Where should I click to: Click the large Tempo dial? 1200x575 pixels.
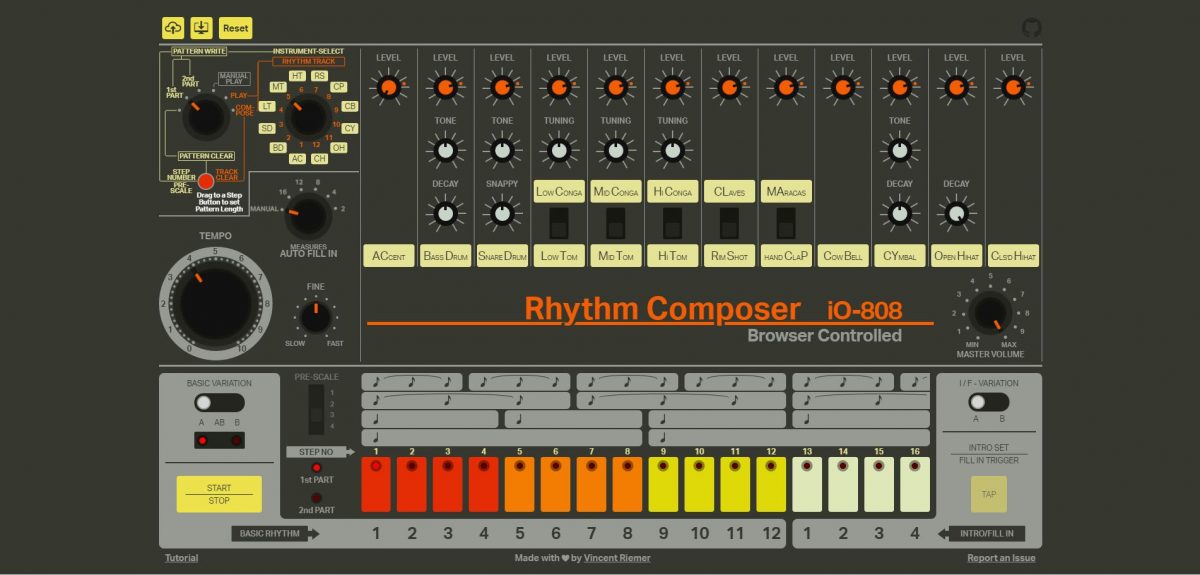pyautogui.click(x=214, y=302)
